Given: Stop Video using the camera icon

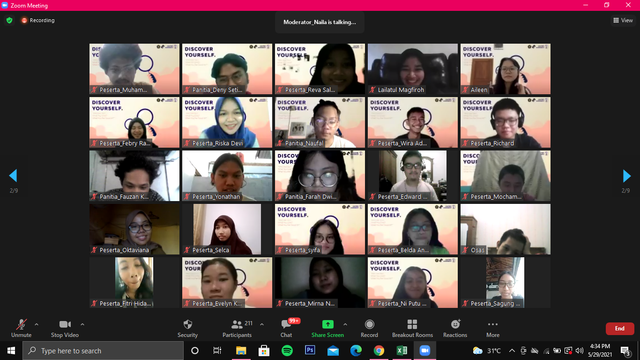Looking at the screenshot, I should coord(64,328).
